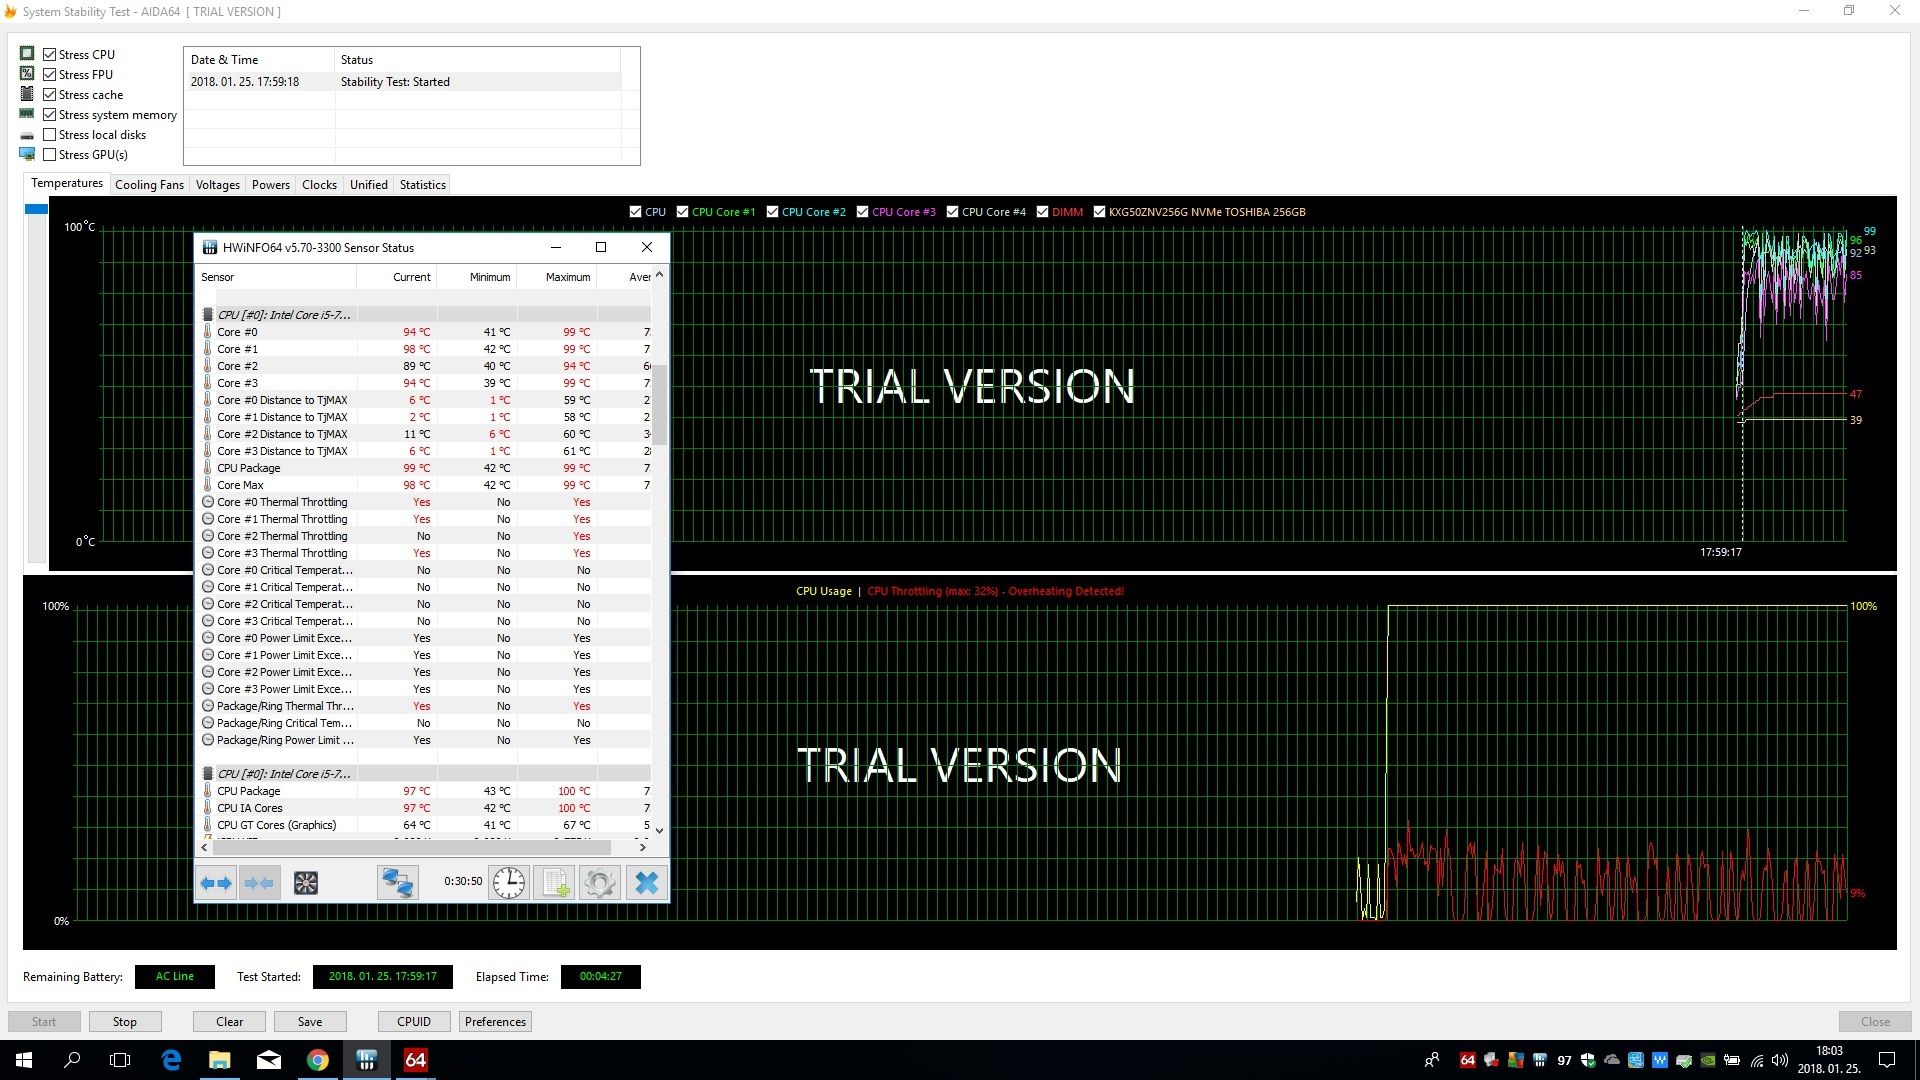This screenshot has height=1080, width=1920.
Task: Open the NVIDIA tray icon
Action: [1708, 1060]
